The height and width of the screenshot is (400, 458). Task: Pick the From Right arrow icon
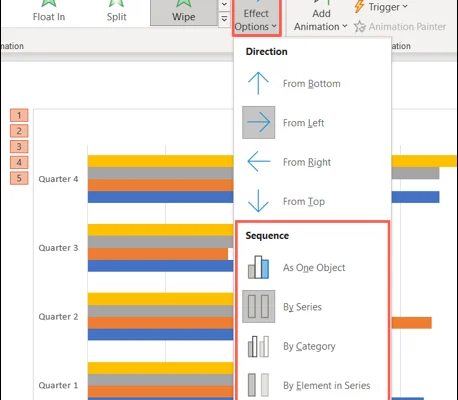[x=259, y=162]
